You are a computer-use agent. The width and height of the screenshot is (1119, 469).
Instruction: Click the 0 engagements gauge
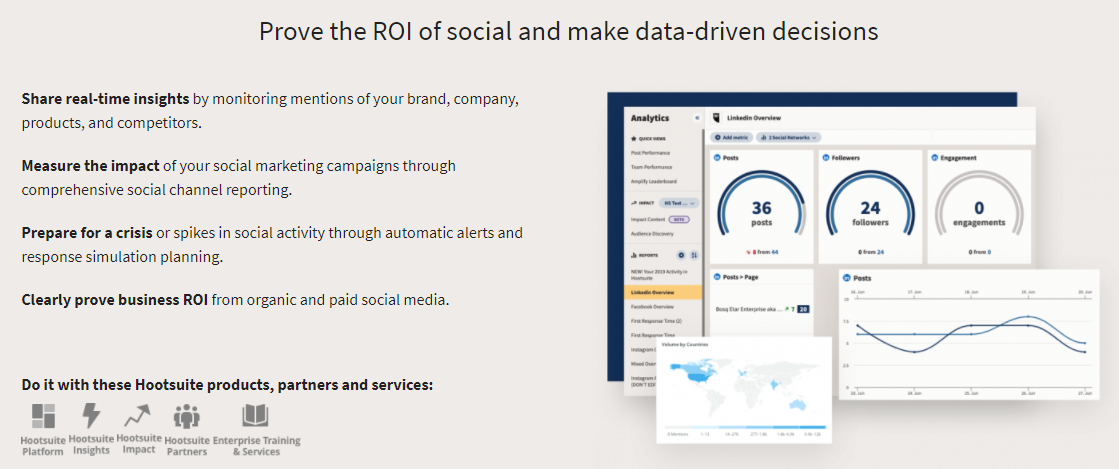[979, 202]
